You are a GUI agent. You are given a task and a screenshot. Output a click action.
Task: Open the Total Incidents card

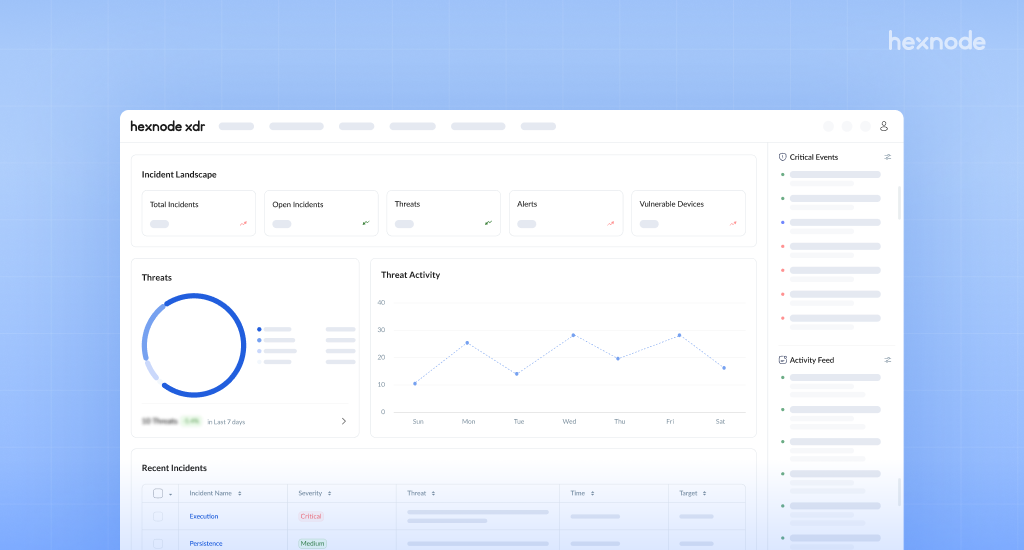[199, 213]
